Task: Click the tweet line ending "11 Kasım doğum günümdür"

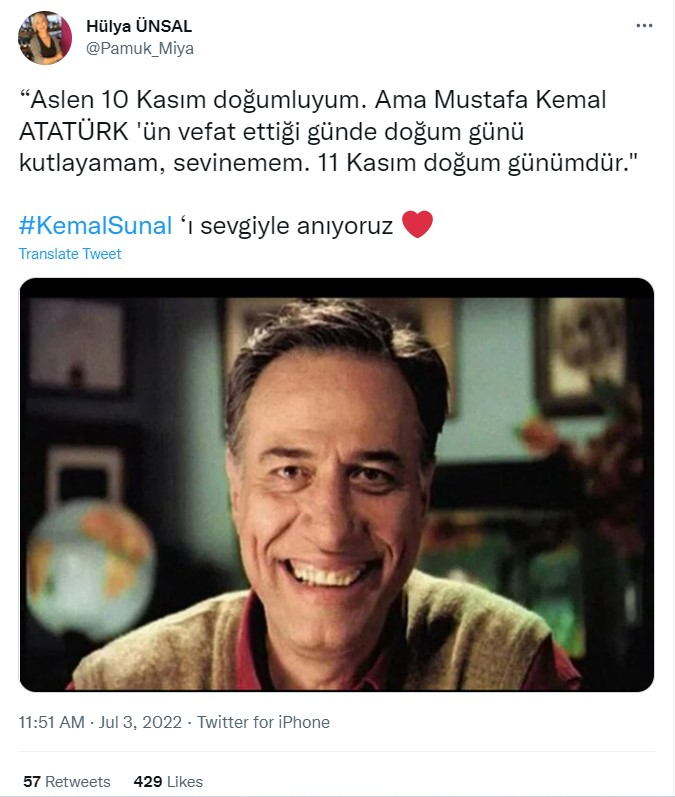Action: [328, 163]
